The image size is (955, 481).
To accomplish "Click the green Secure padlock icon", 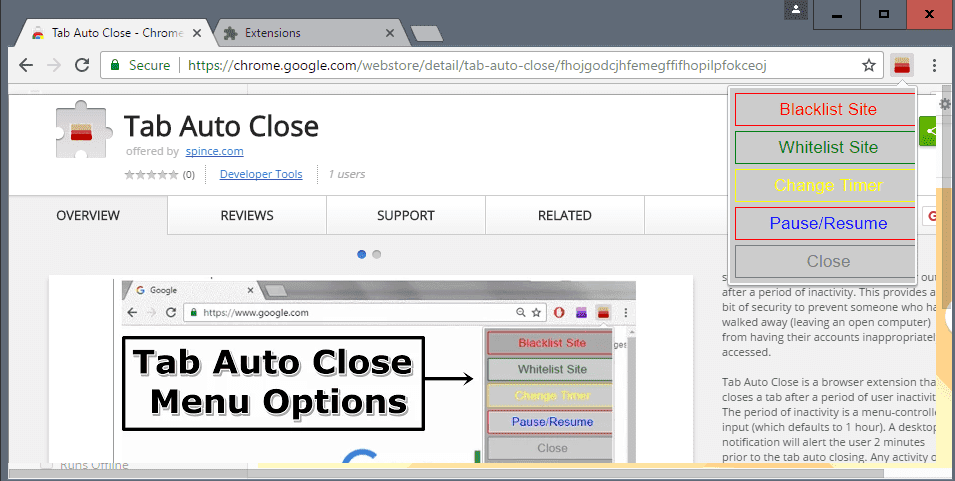I will (117, 65).
